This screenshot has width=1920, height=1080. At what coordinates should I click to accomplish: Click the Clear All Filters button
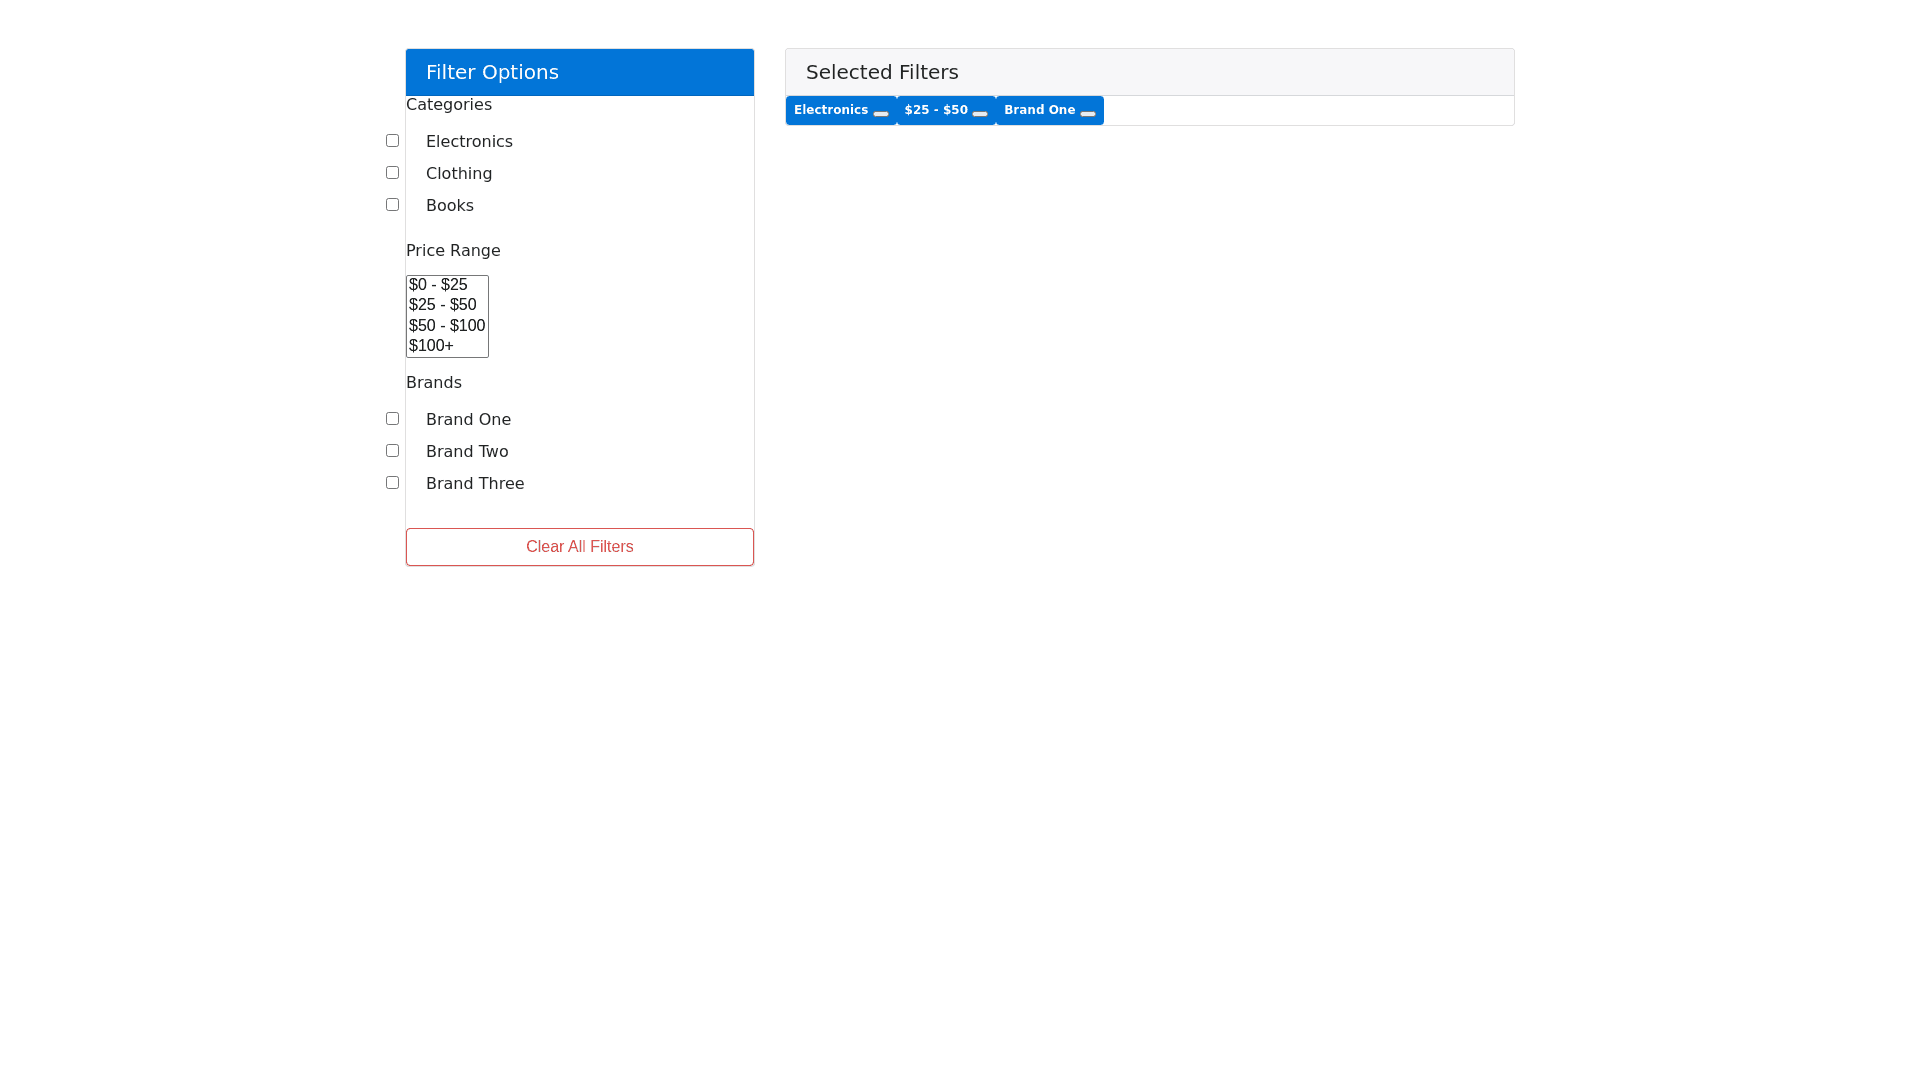(x=579, y=547)
